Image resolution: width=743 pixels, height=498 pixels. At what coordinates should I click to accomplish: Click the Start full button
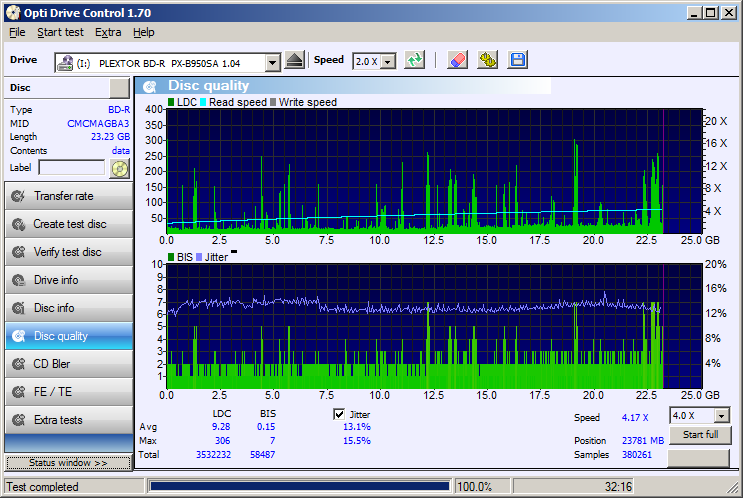tap(700, 435)
